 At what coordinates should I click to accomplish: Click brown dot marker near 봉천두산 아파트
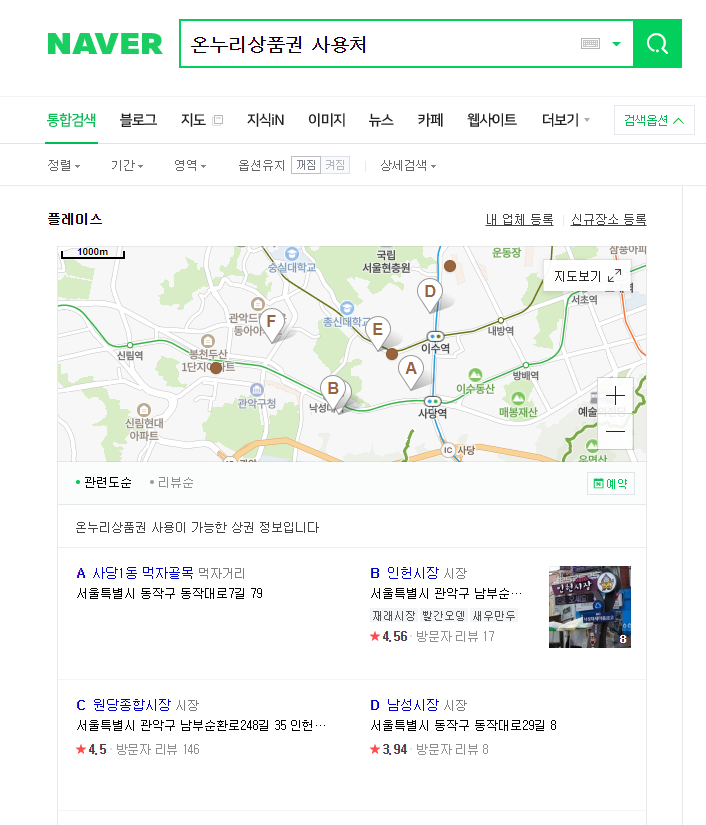point(216,368)
